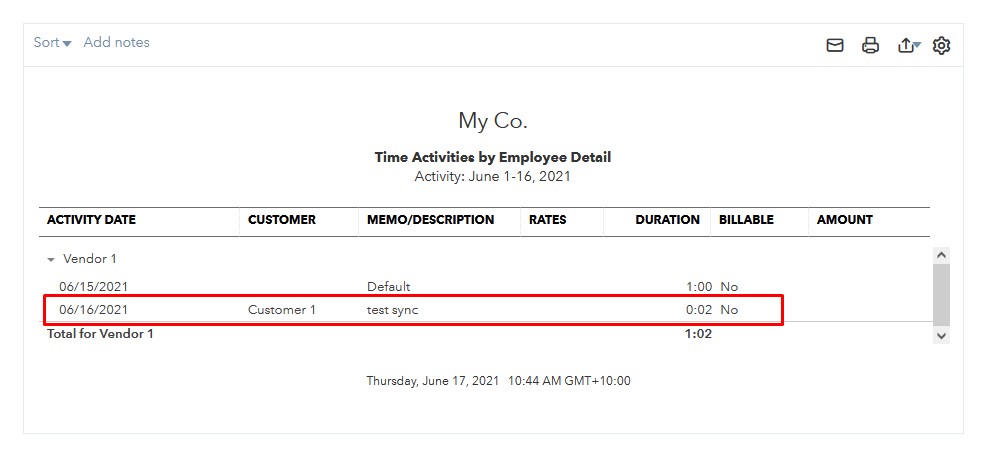Open report settings gear icon
998x460 pixels.
coord(941,45)
